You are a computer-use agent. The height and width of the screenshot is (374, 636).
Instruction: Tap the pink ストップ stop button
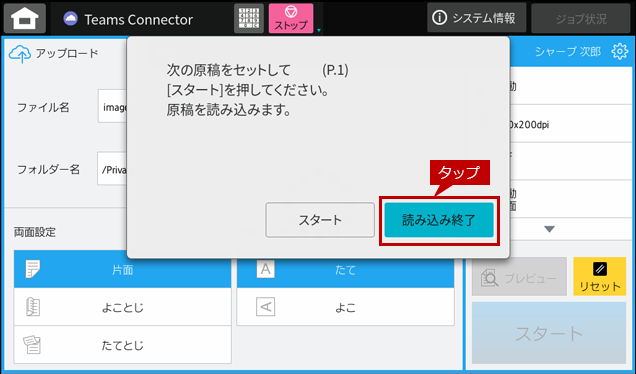click(x=291, y=18)
